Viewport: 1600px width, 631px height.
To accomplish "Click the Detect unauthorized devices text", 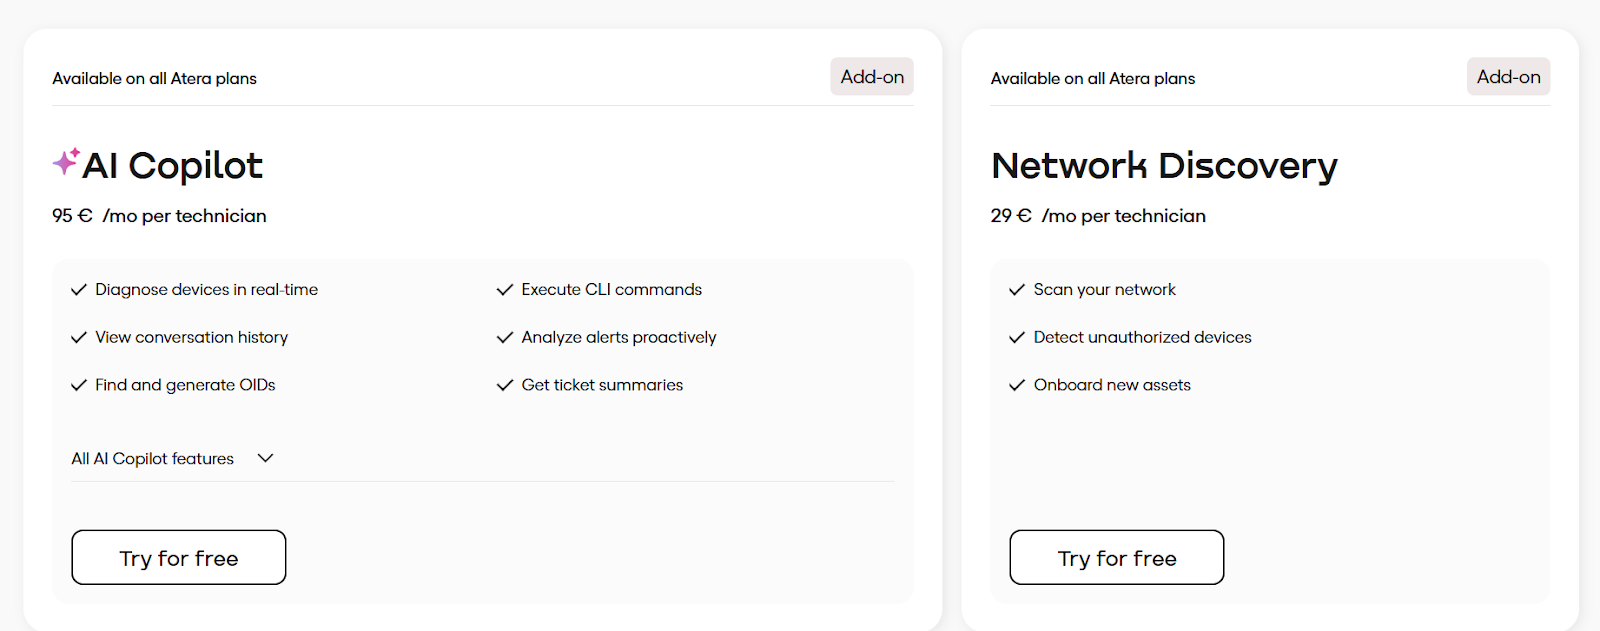I will pyautogui.click(x=1143, y=338).
